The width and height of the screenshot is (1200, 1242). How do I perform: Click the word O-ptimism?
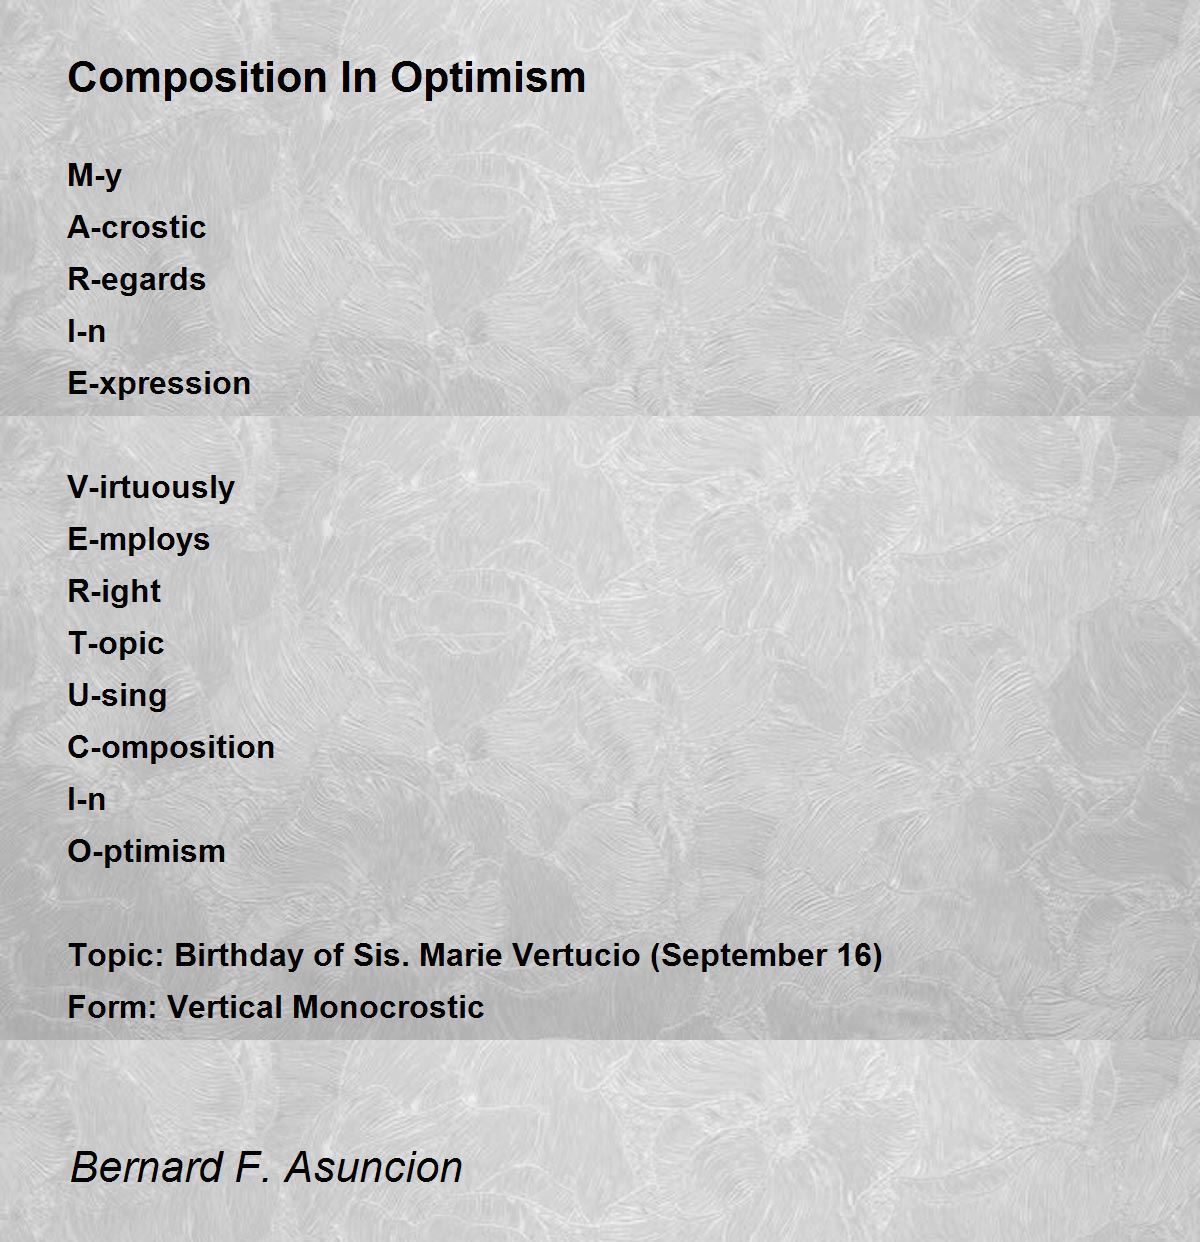click(146, 851)
